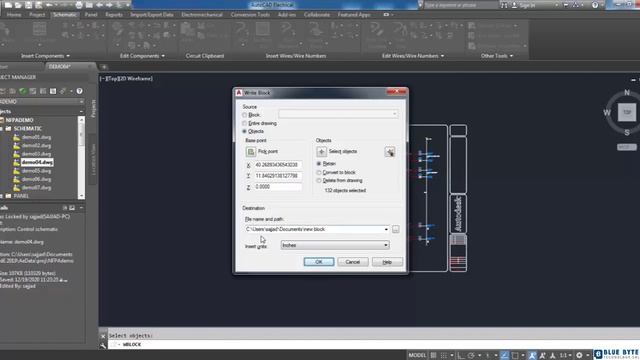Open the Import/Export Data ribbon tab
Viewport: 640px width, 360px height.
[152, 15]
